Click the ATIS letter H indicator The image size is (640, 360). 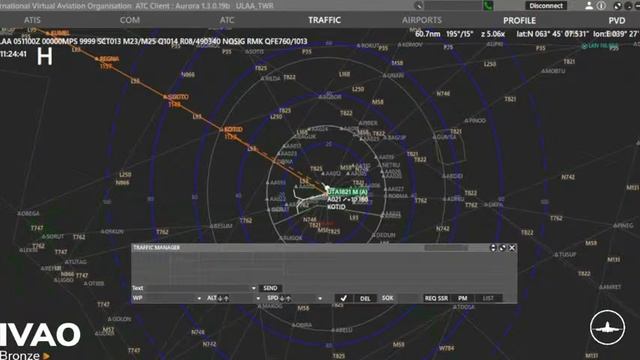tap(44, 56)
